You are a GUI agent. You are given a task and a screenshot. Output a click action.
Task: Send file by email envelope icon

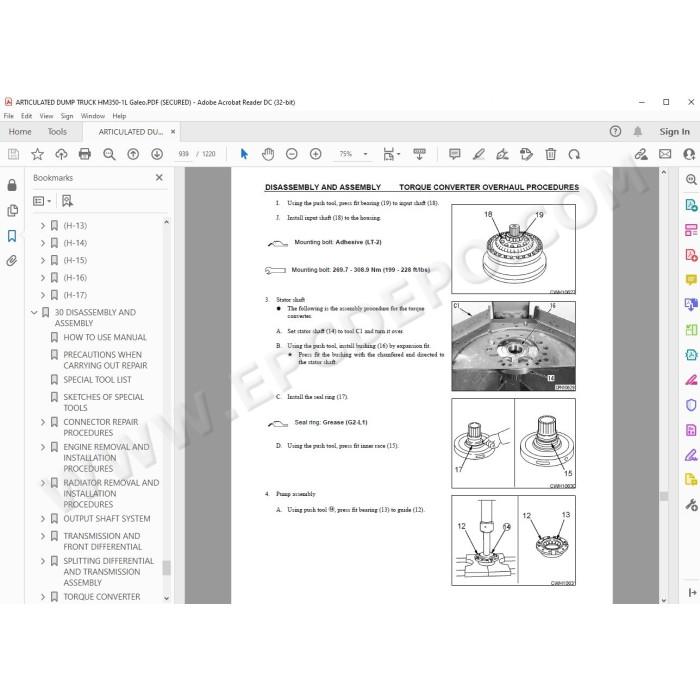point(665,154)
